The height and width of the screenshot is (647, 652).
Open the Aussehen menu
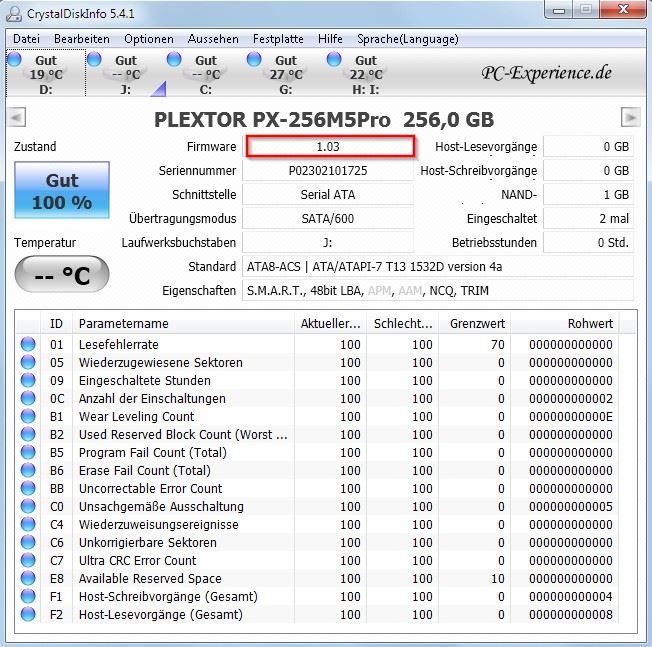coord(213,39)
